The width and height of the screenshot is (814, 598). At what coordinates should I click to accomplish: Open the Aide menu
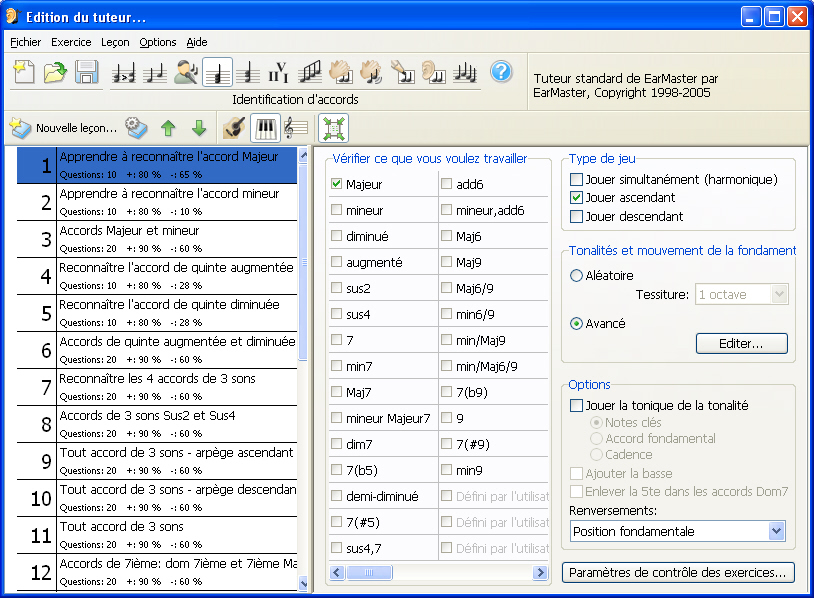(197, 42)
